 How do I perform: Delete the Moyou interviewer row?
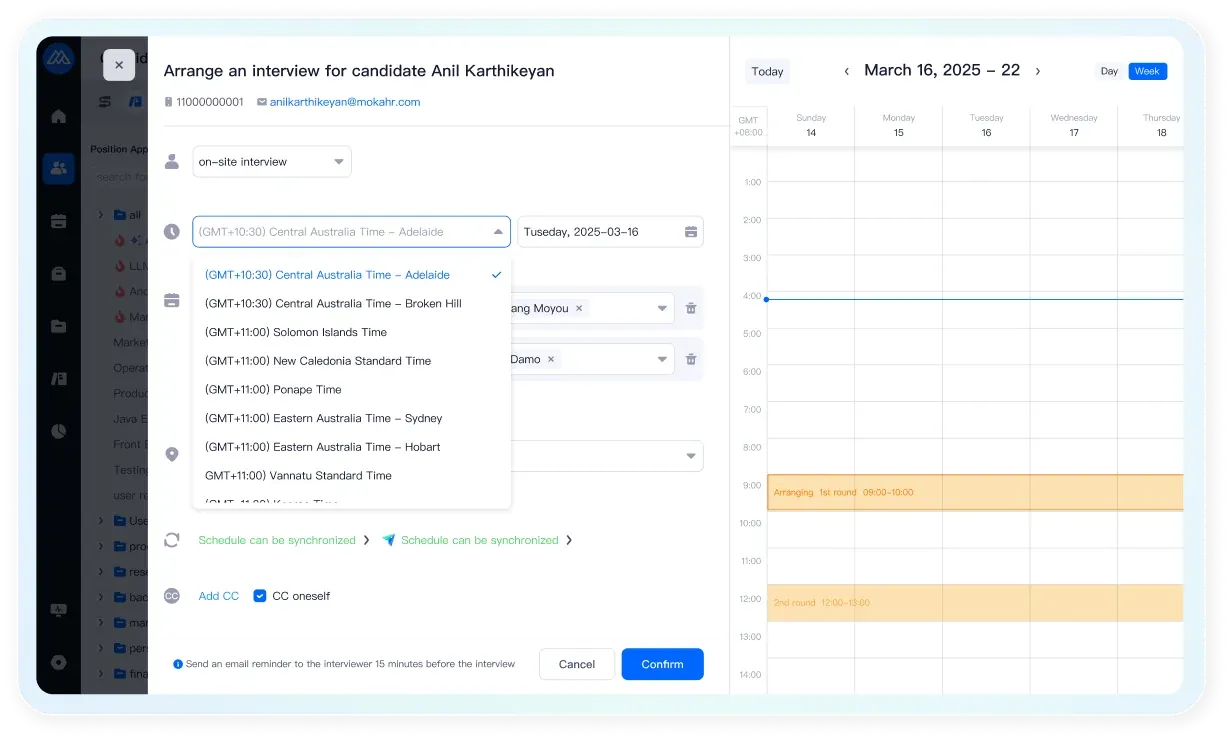[x=691, y=308]
